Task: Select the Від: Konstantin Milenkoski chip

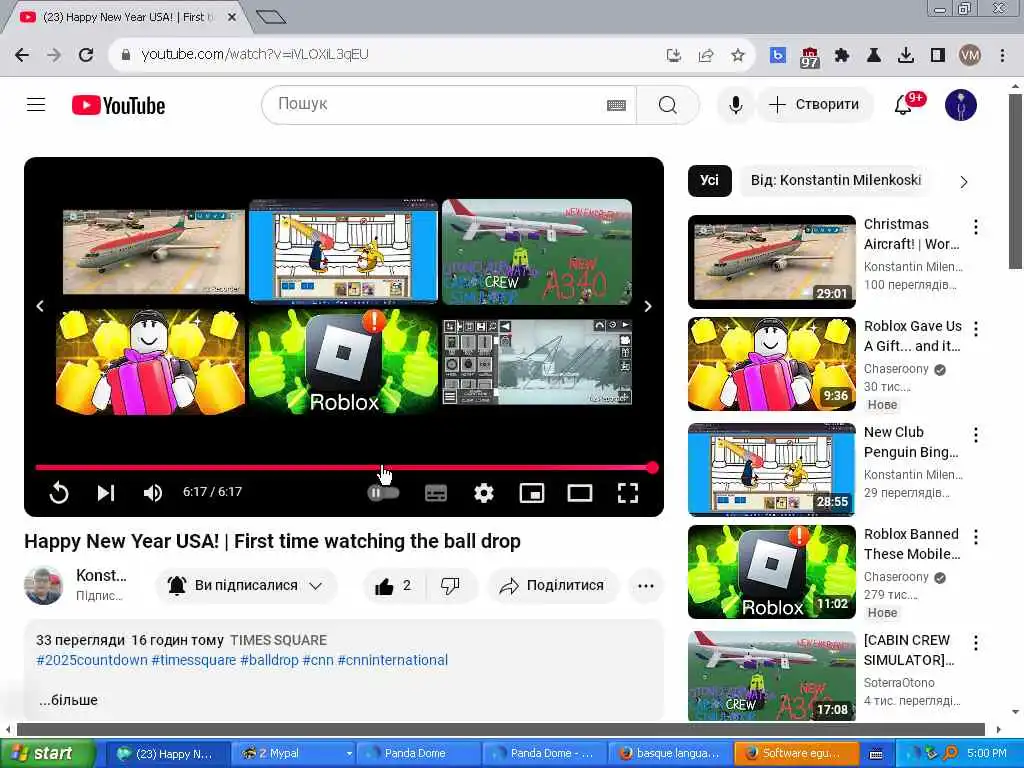Action: click(835, 180)
